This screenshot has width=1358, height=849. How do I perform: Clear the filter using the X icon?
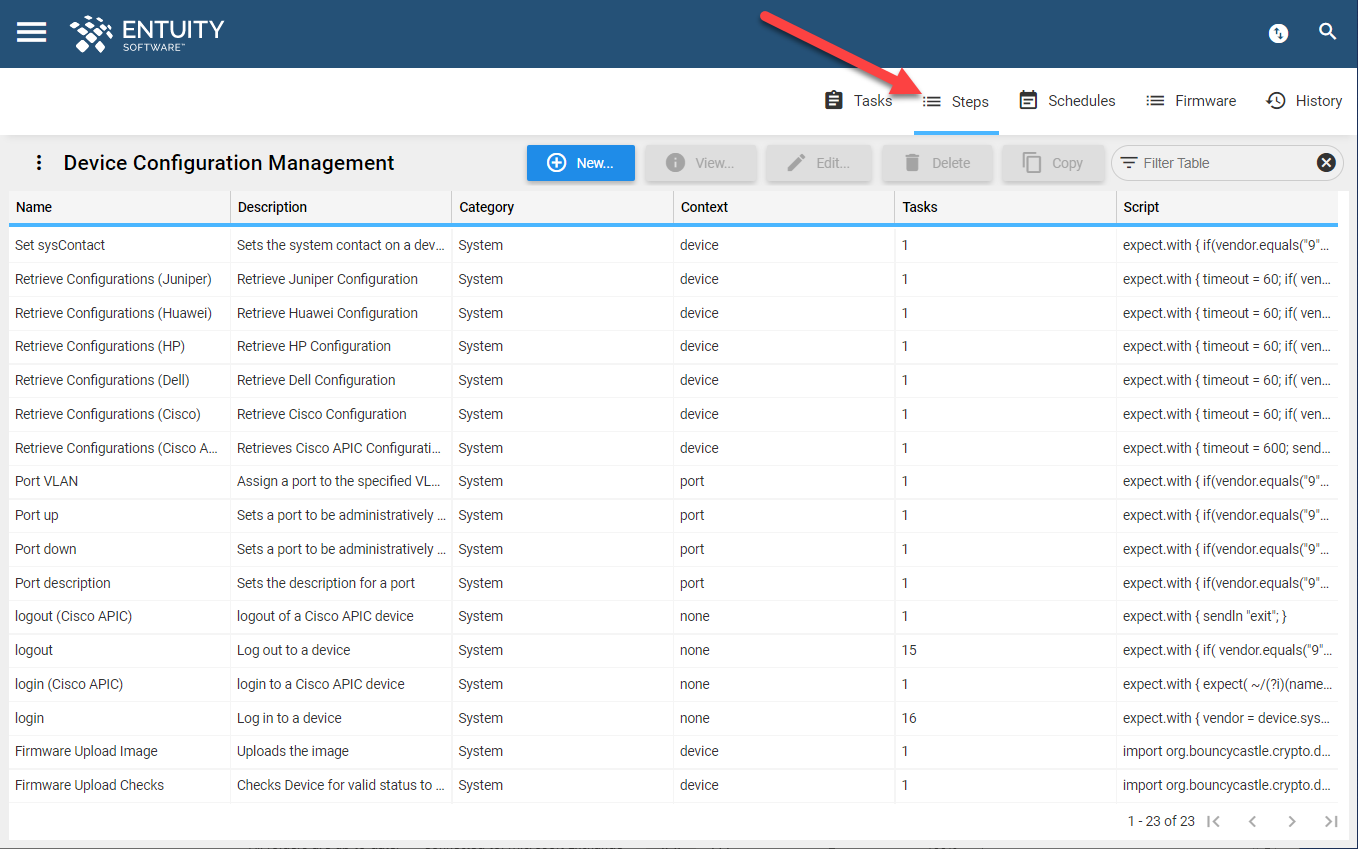pyautogui.click(x=1326, y=162)
